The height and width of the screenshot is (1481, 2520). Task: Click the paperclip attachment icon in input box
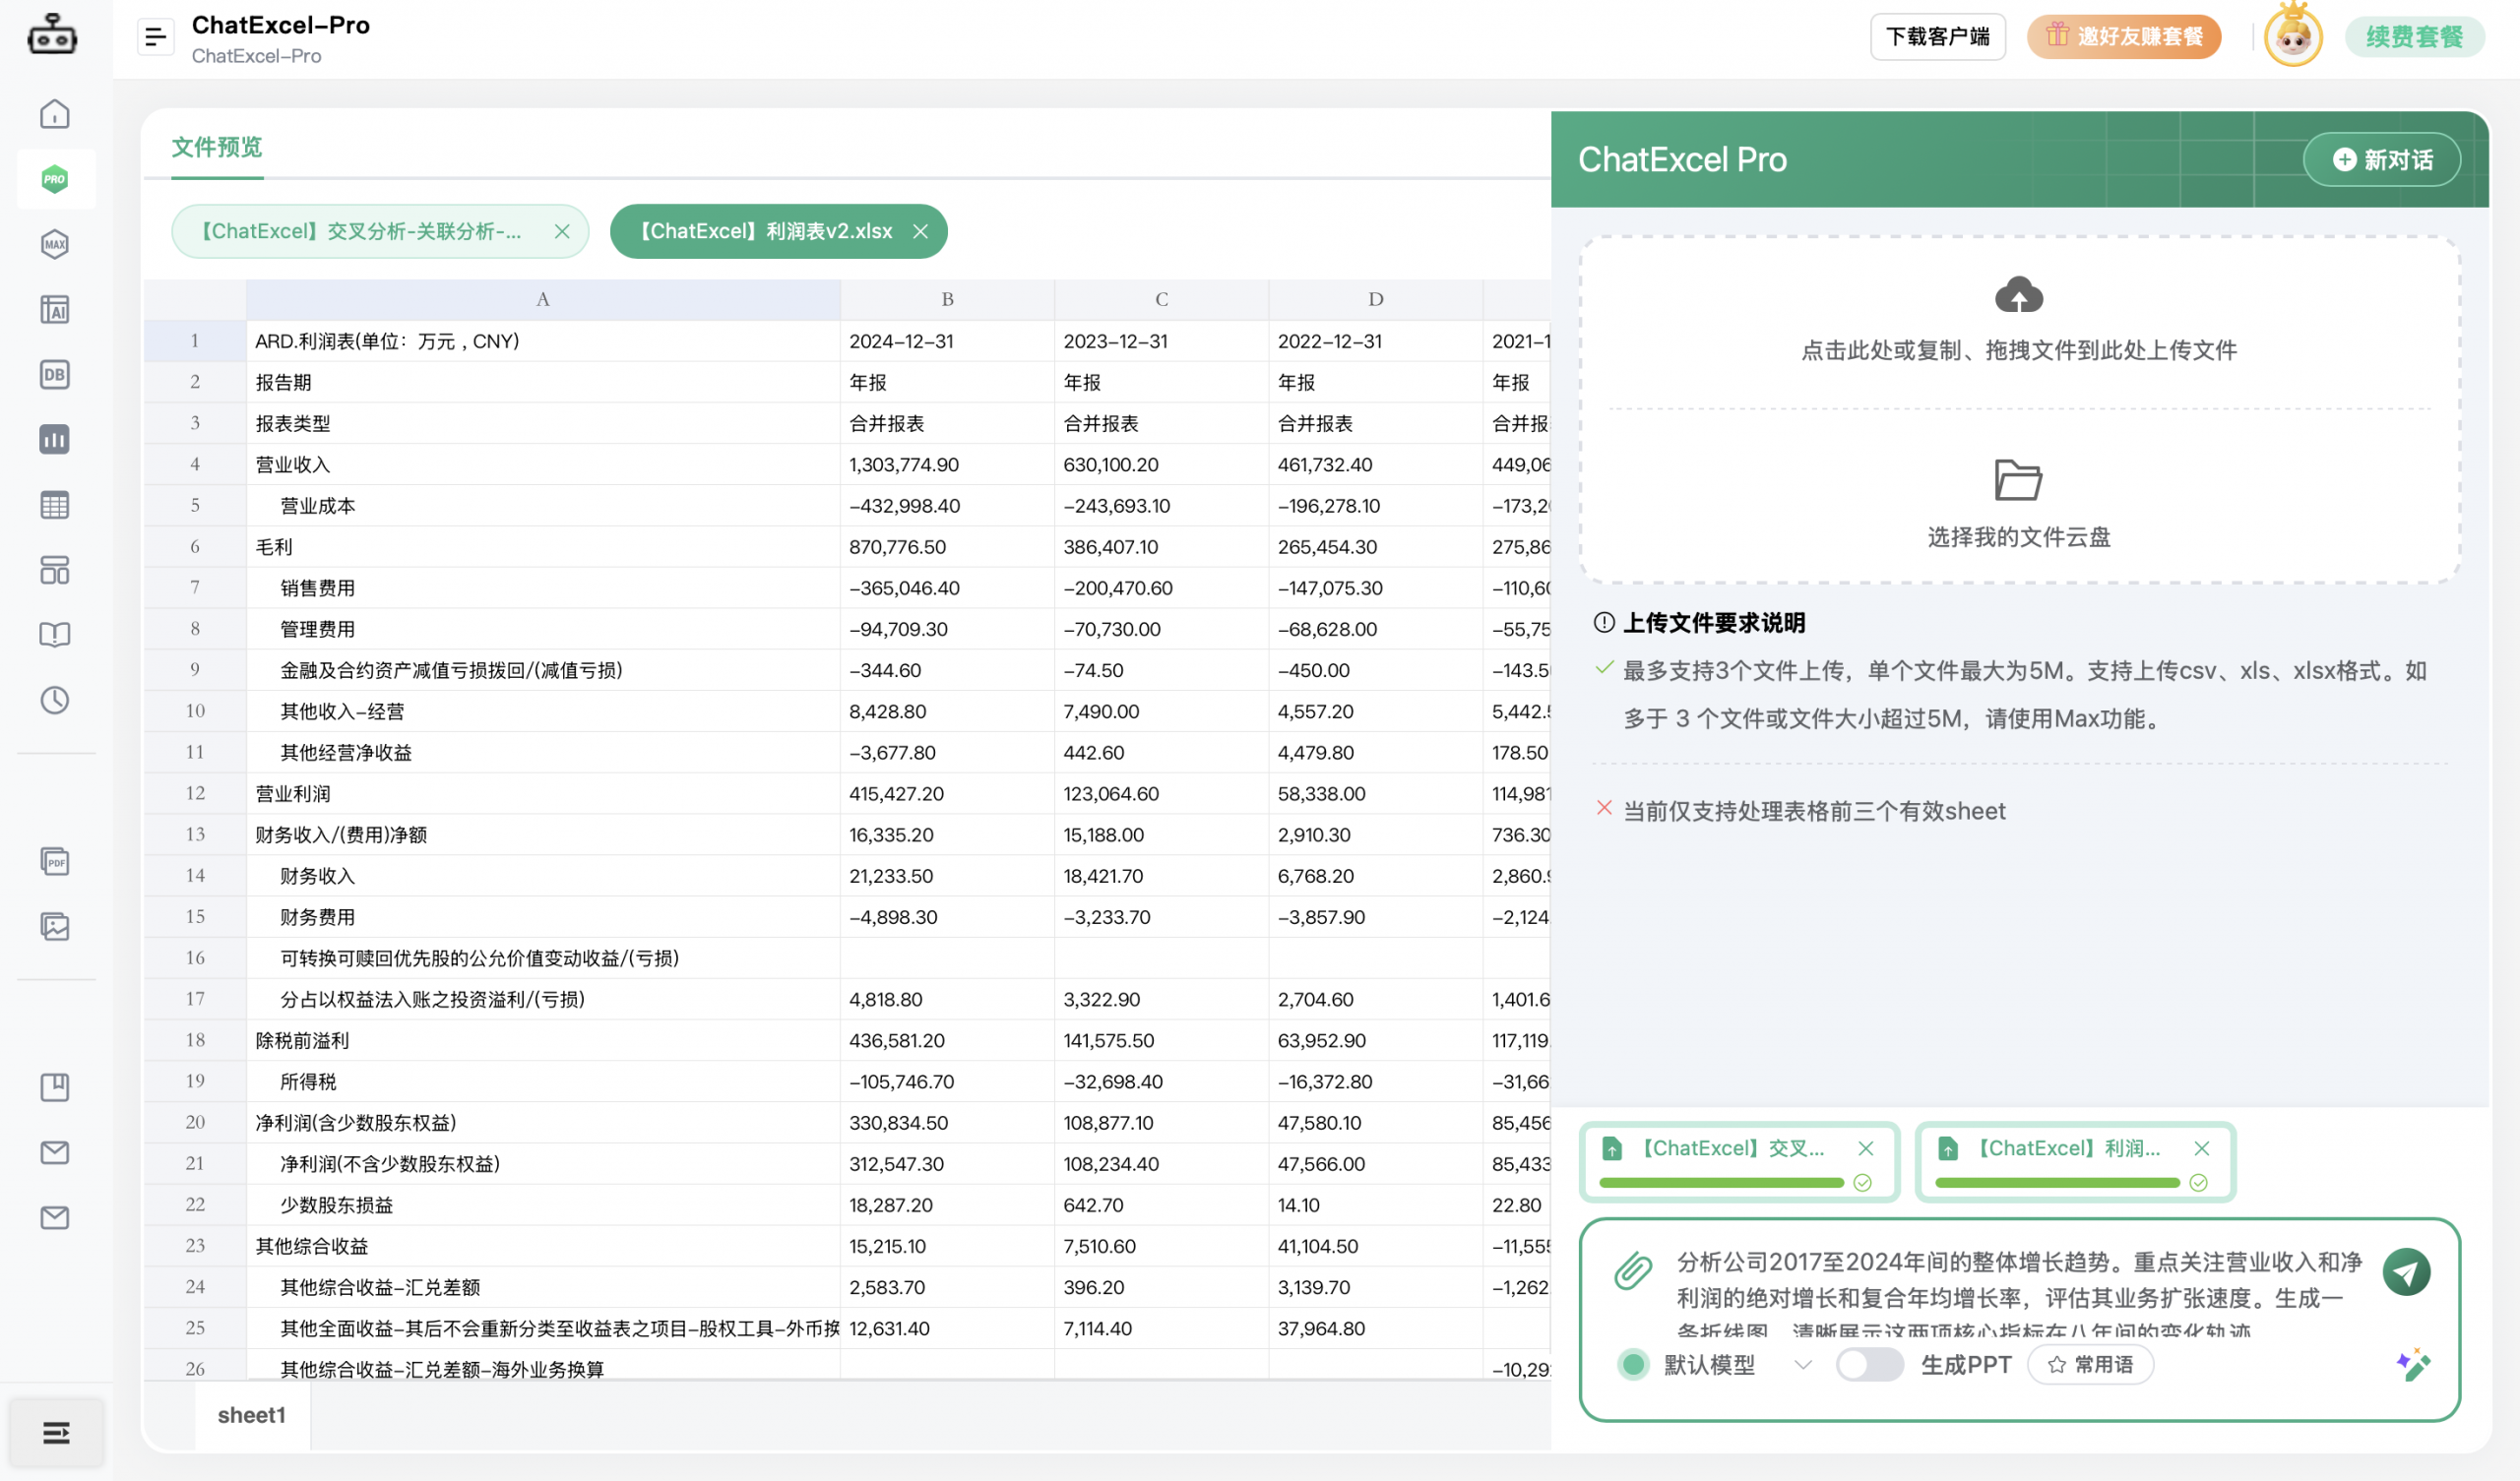click(1633, 1271)
